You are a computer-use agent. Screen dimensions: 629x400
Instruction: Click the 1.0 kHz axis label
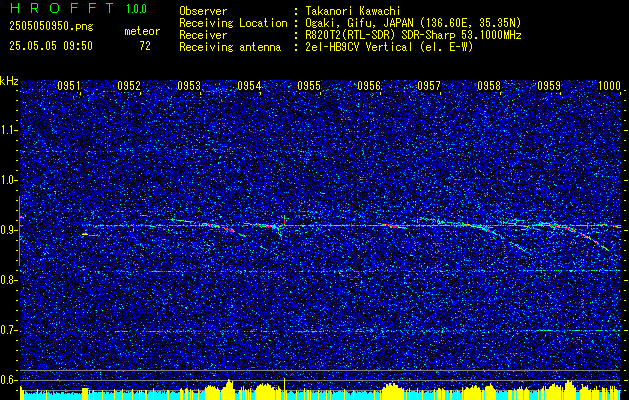tap(8, 181)
